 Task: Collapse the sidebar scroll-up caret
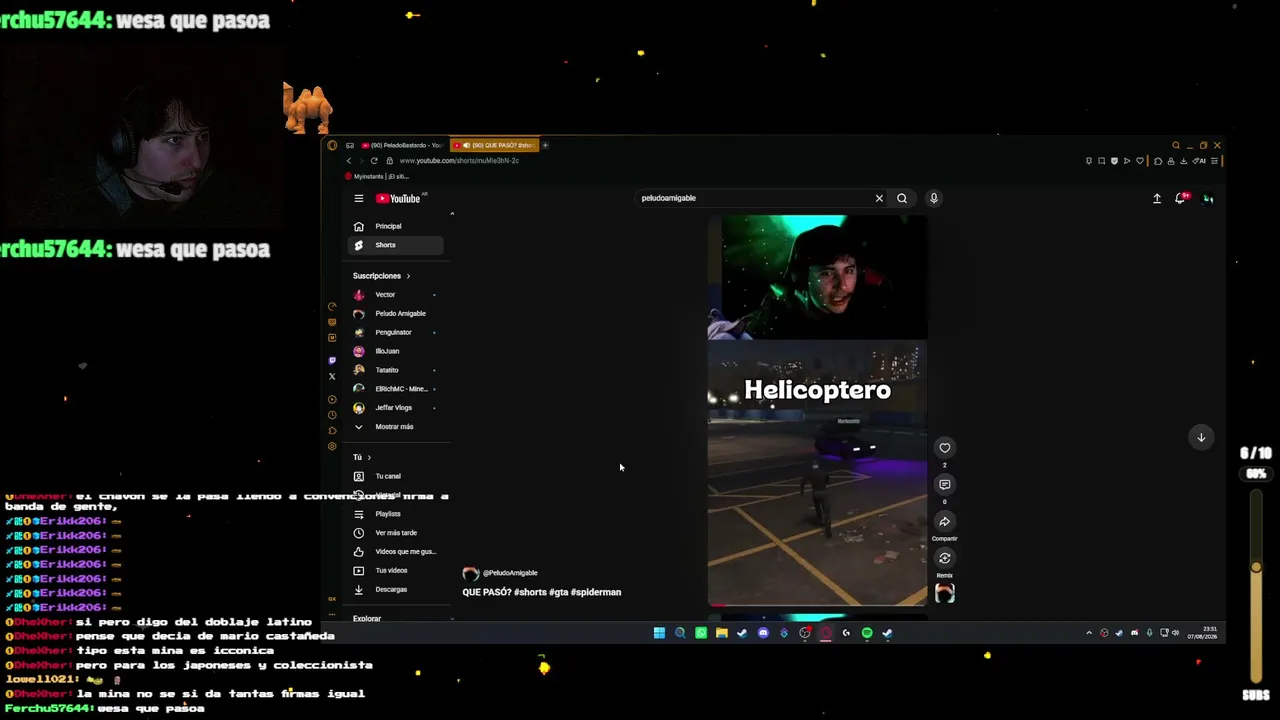(x=452, y=214)
